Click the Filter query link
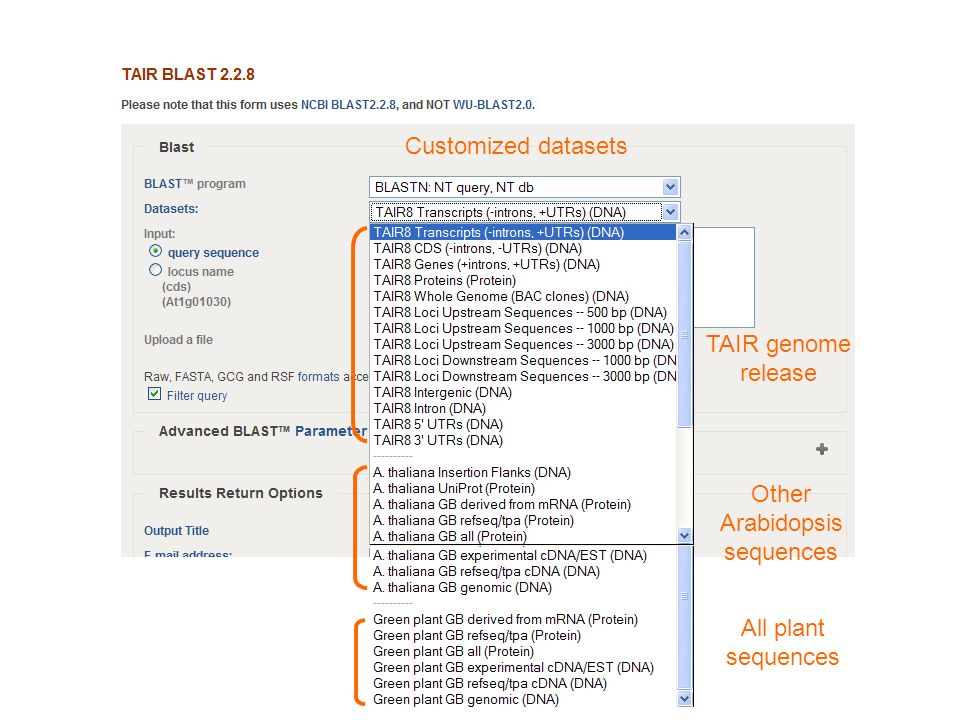The image size is (960, 720). coord(197,396)
